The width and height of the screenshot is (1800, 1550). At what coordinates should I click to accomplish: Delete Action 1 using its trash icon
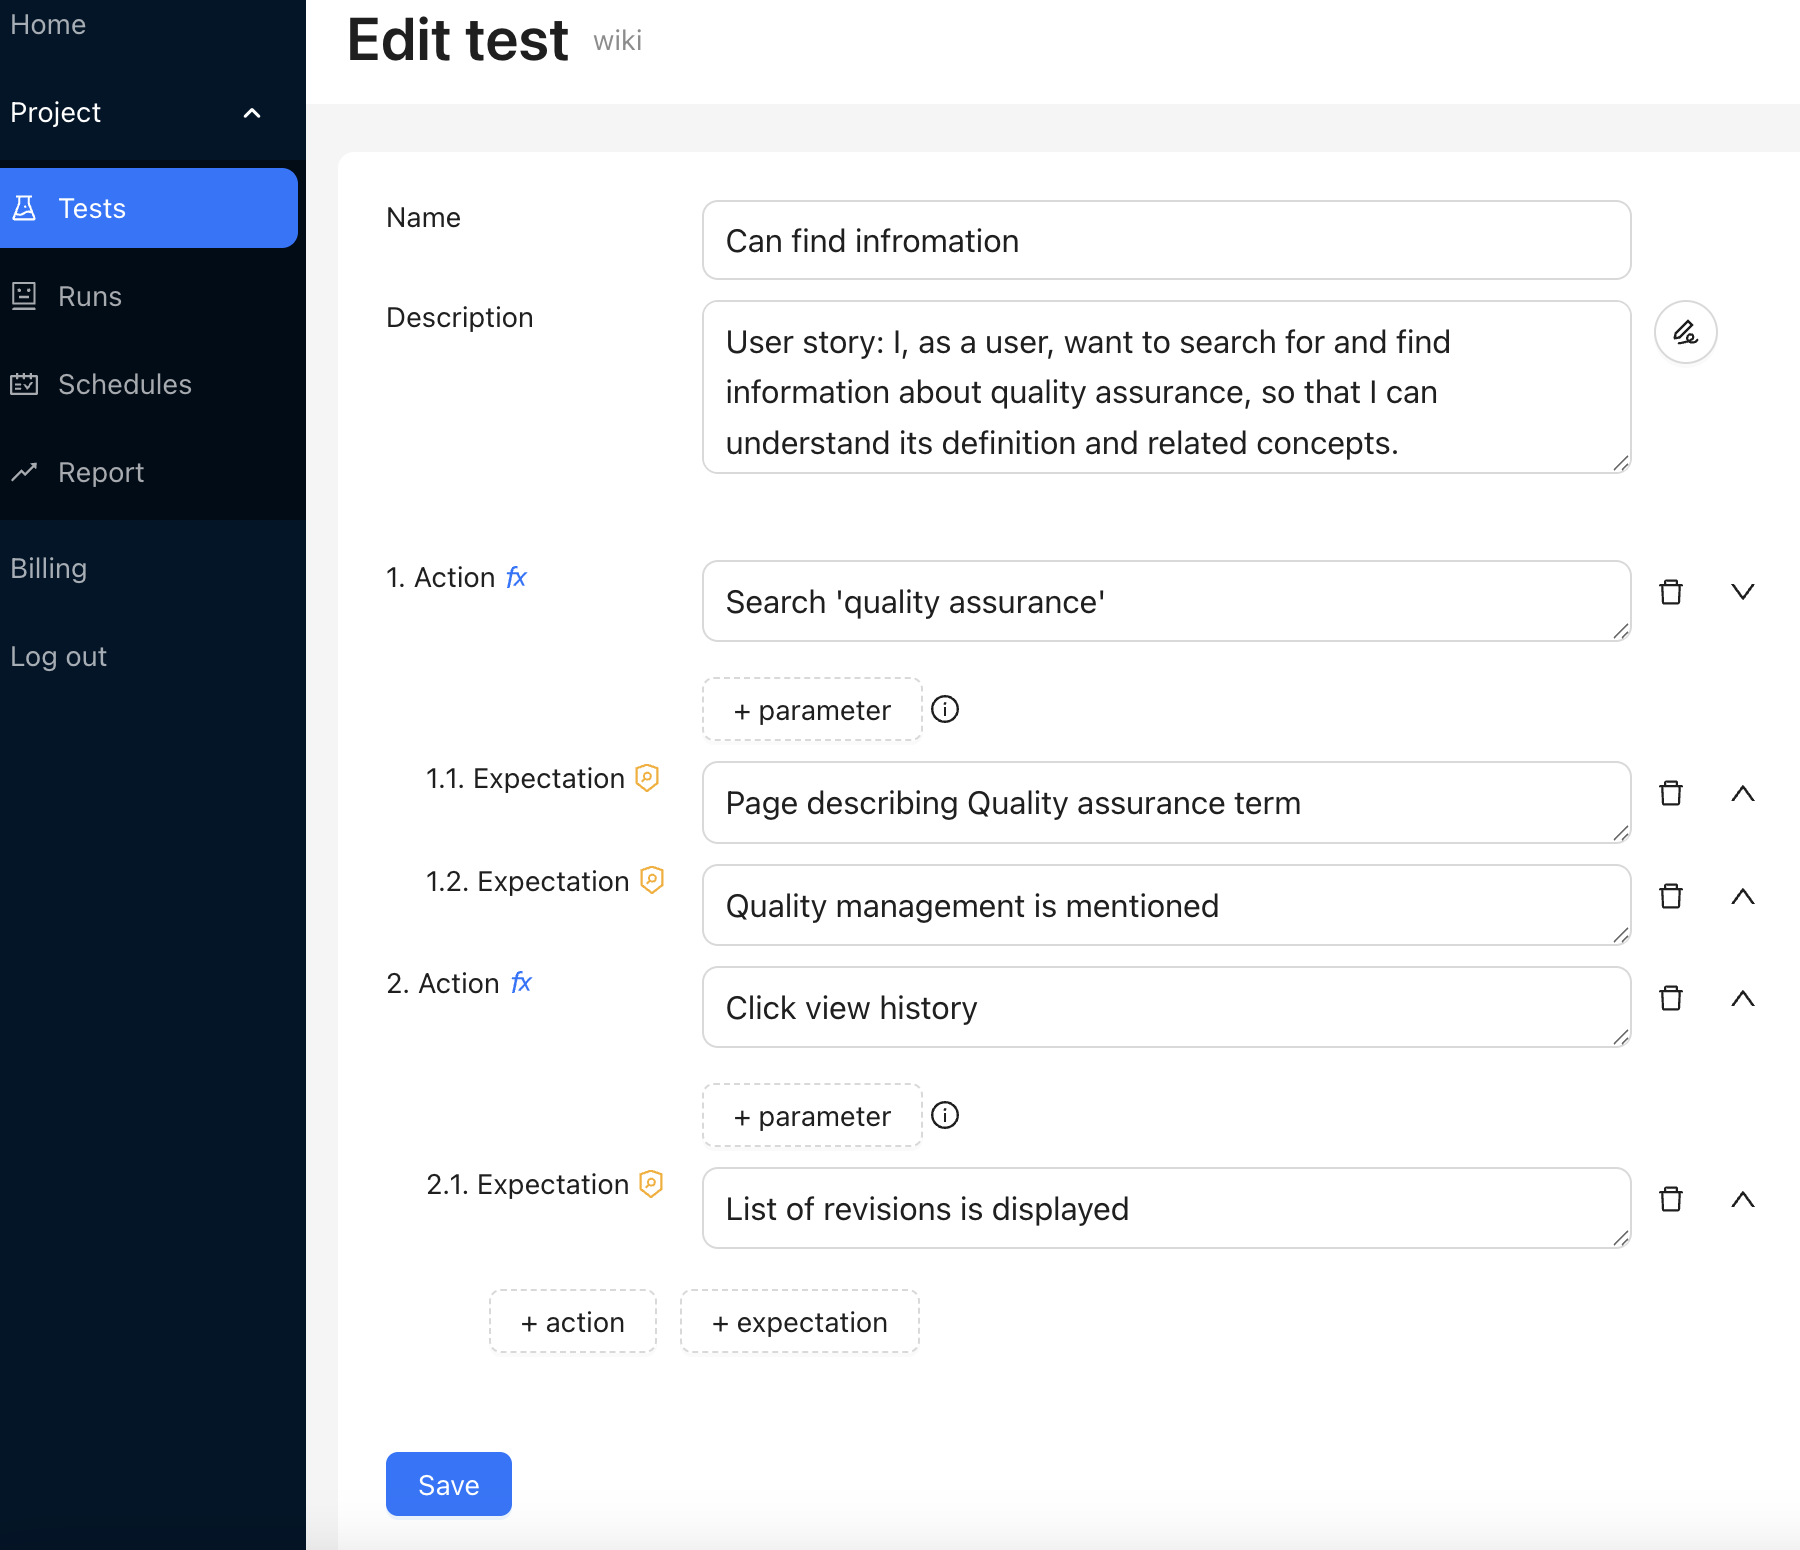1671,592
